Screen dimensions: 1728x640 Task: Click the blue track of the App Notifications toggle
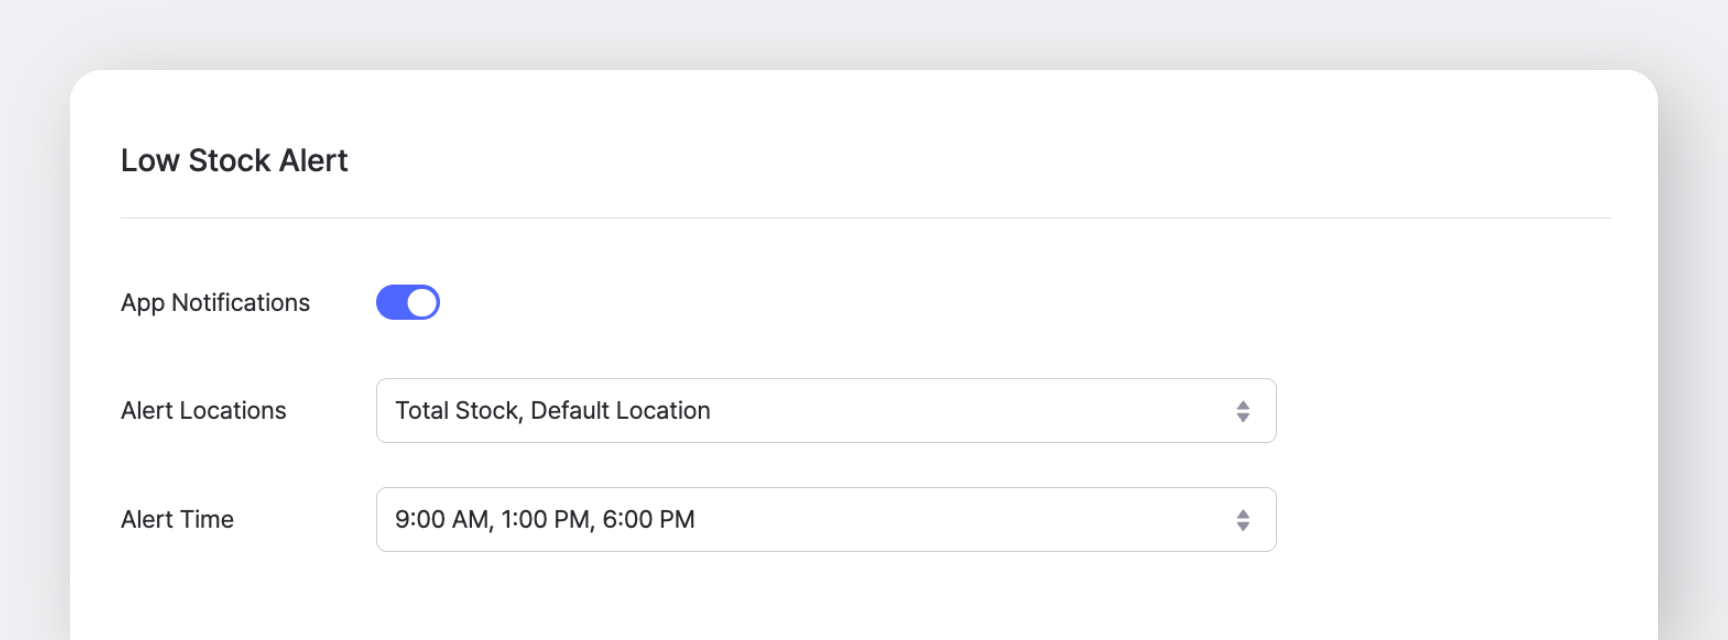click(x=391, y=302)
